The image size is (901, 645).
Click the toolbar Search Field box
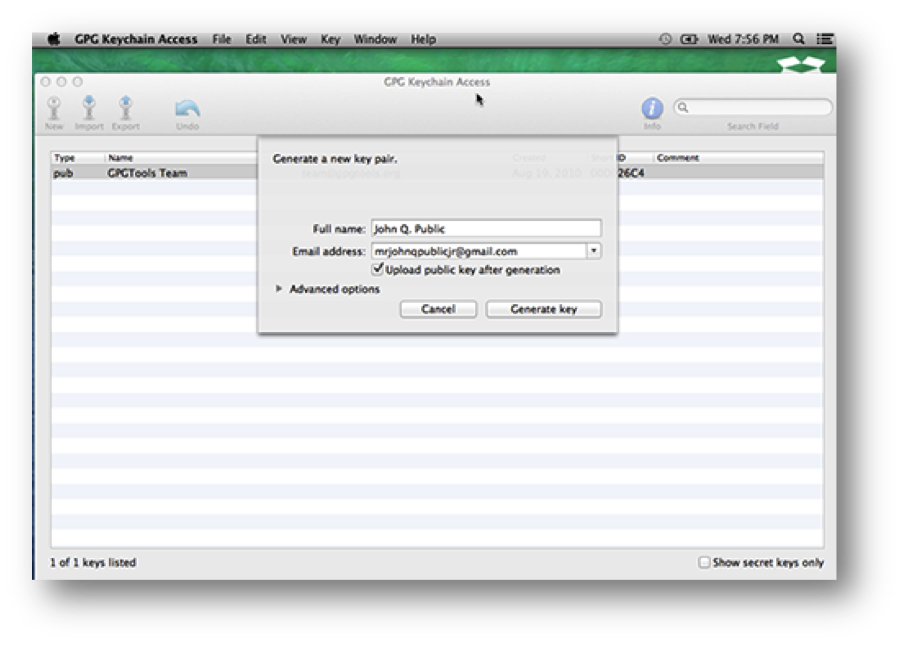tap(753, 107)
